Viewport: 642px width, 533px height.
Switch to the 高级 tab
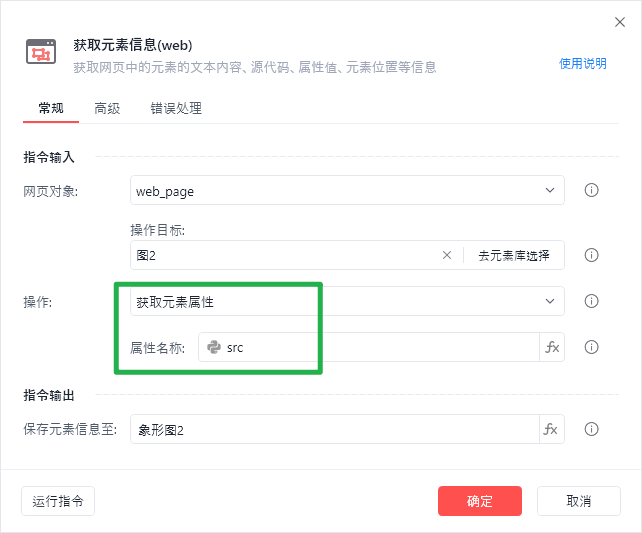click(107, 108)
